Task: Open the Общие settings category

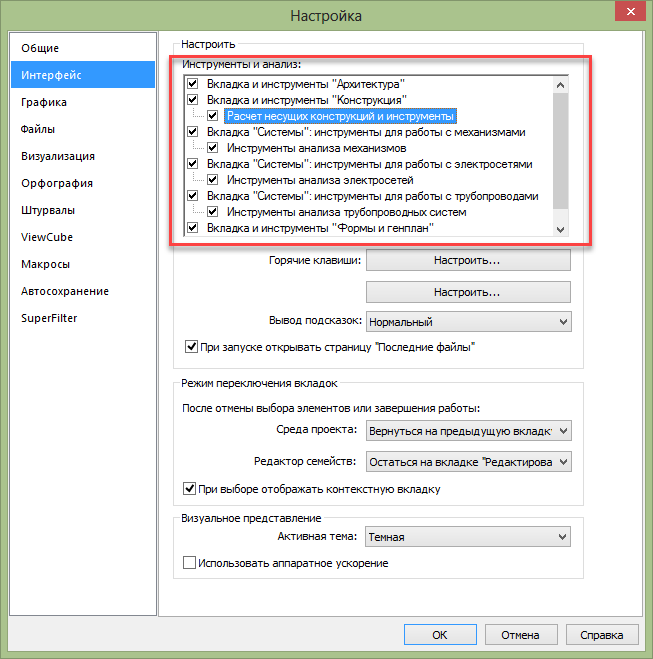Action: (83, 48)
